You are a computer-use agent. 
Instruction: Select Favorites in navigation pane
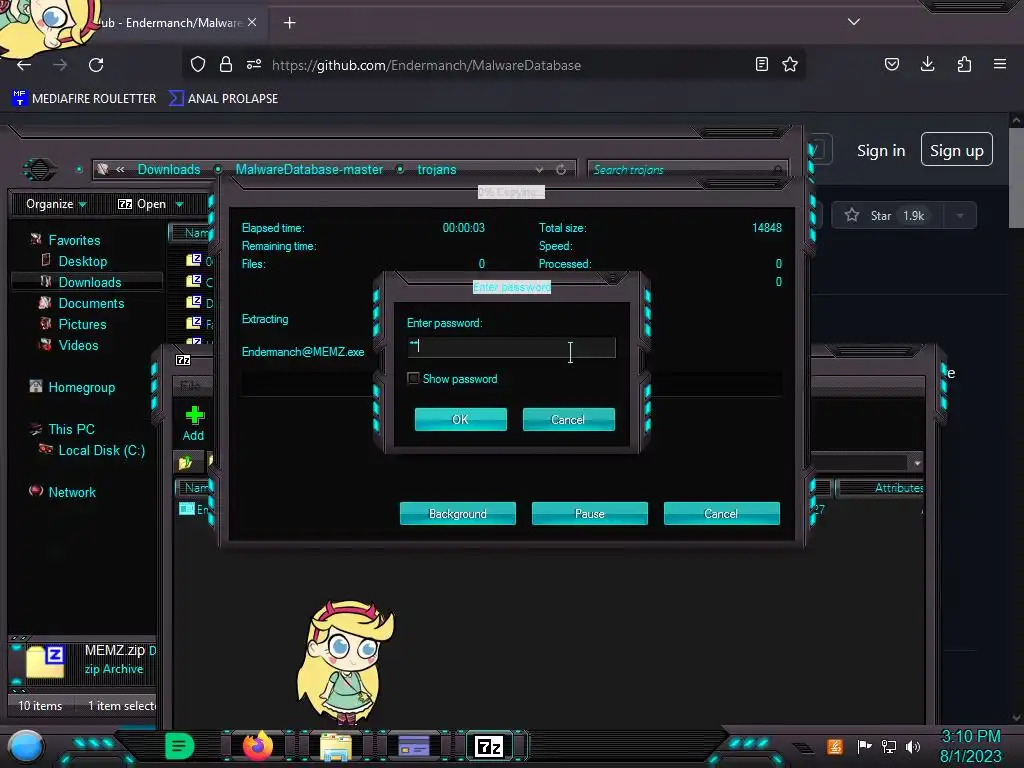tap(74, 240)
